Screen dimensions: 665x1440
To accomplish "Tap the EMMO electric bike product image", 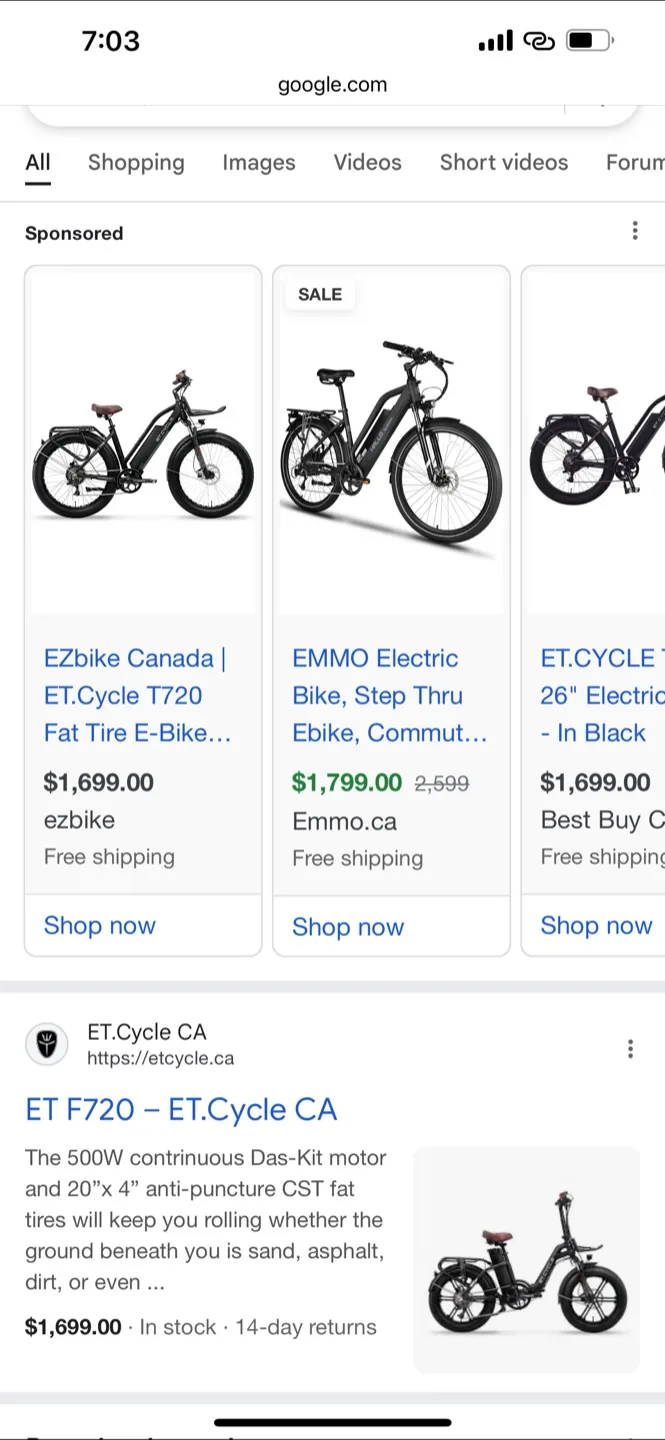I will [391, 440].
